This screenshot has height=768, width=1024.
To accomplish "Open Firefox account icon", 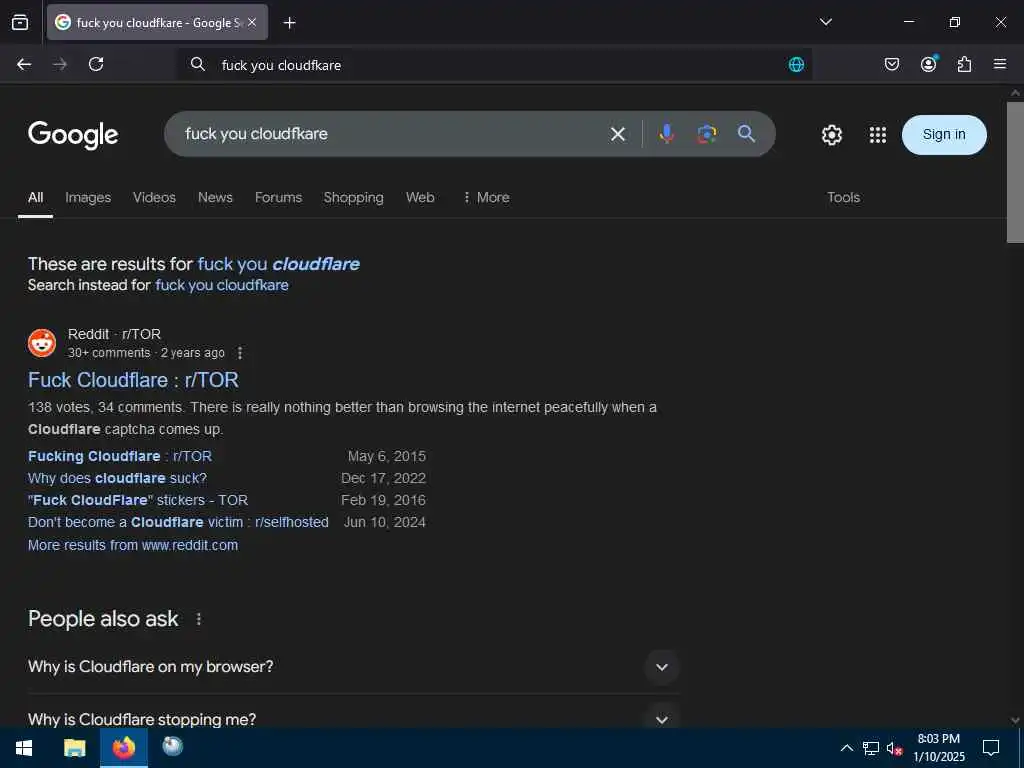I will (928, 64).
